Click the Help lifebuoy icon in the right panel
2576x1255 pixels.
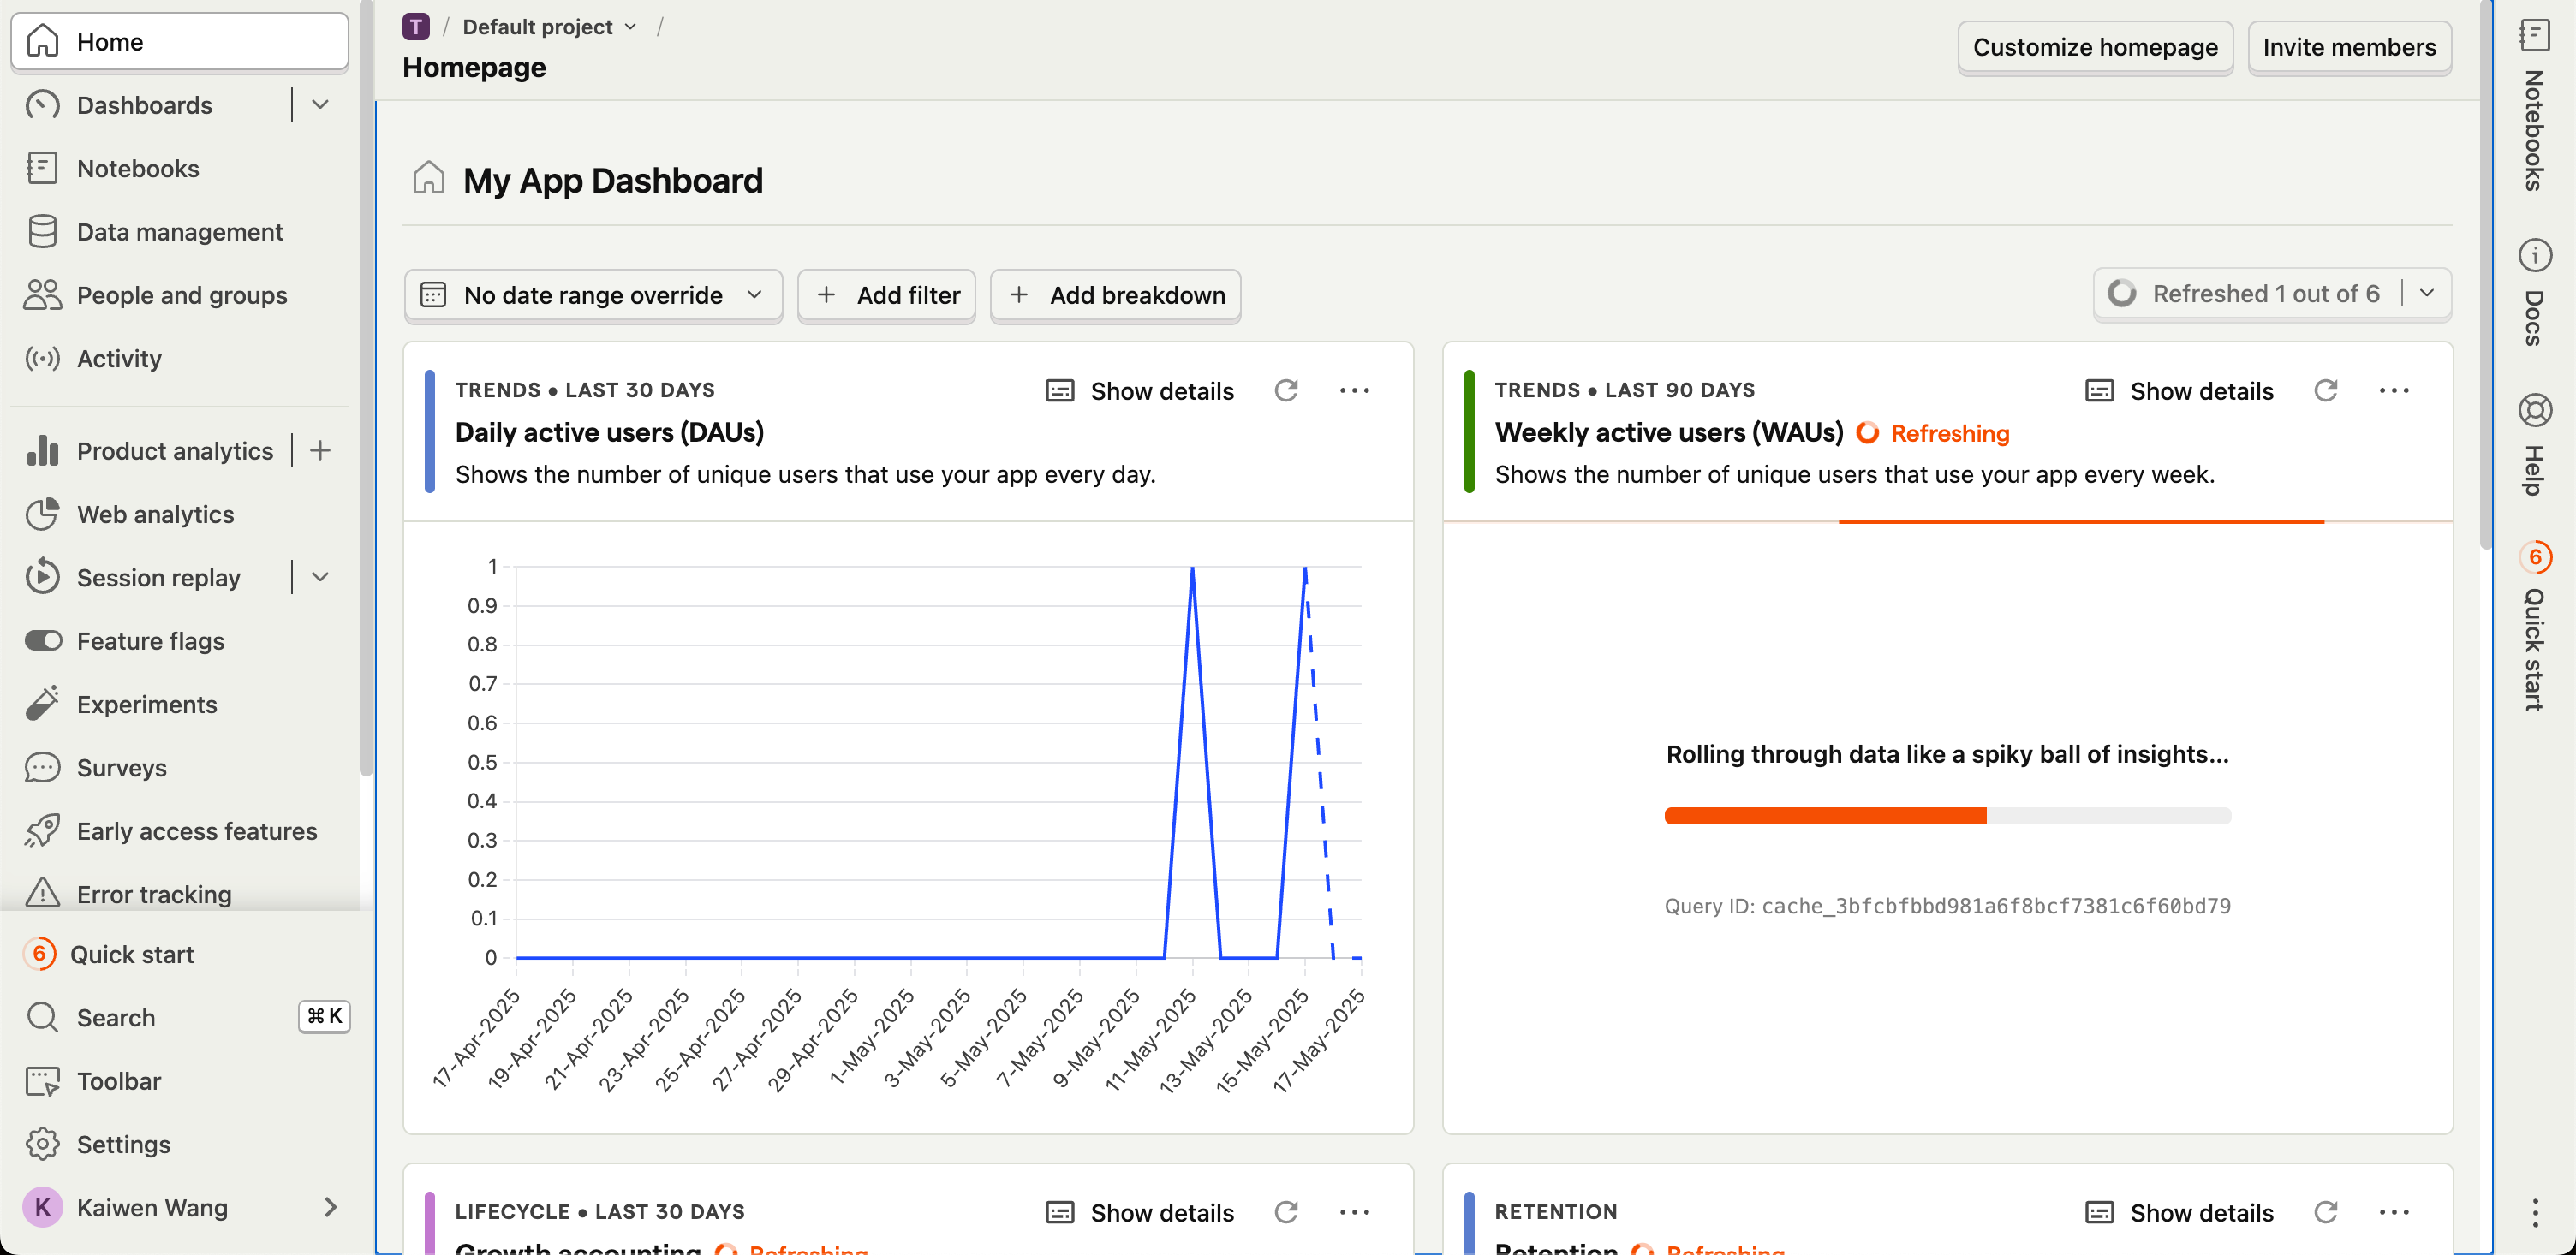coord(2534,410)
